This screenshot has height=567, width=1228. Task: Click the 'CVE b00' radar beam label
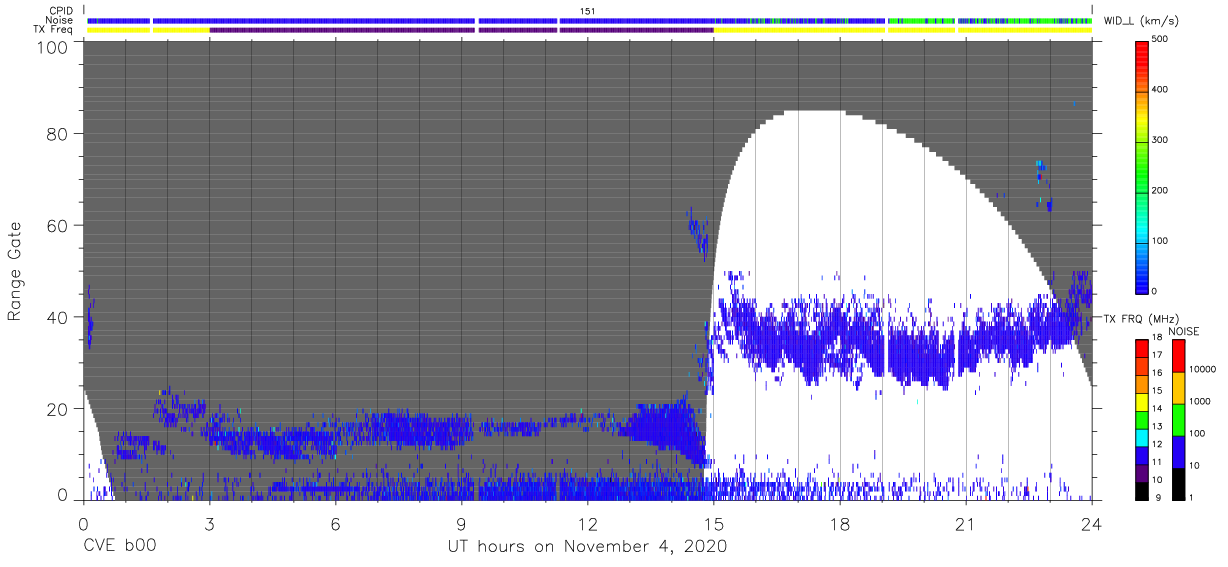pos(119,547)
